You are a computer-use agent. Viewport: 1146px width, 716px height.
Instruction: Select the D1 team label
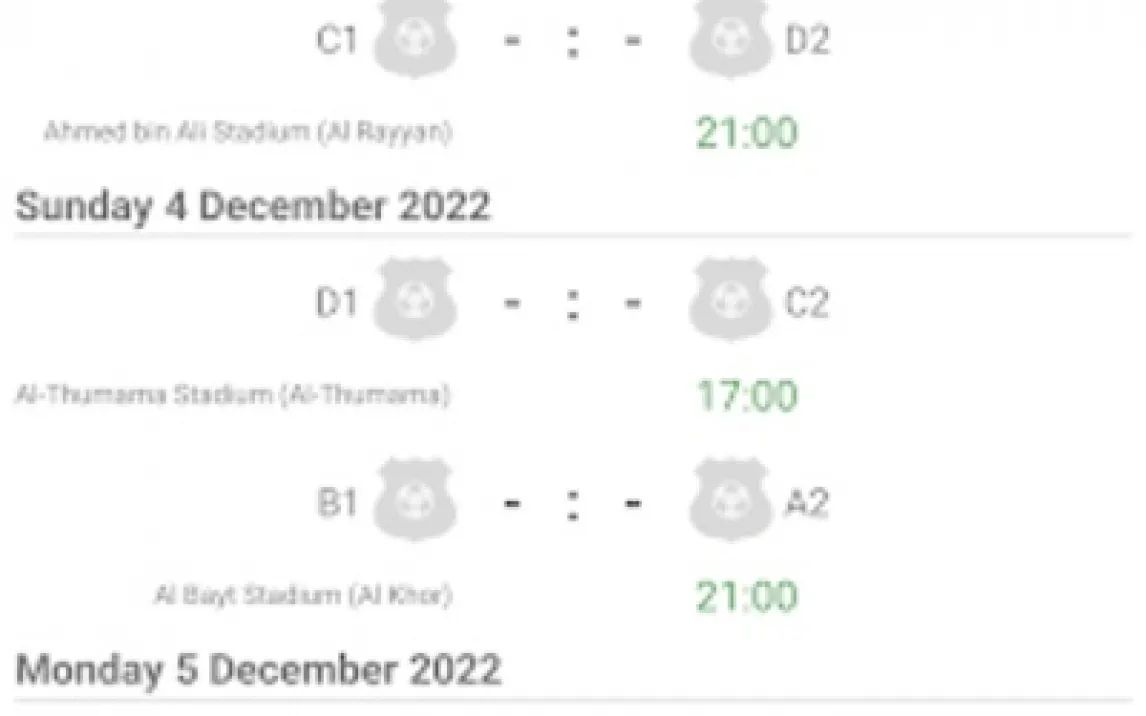point(336,303)
